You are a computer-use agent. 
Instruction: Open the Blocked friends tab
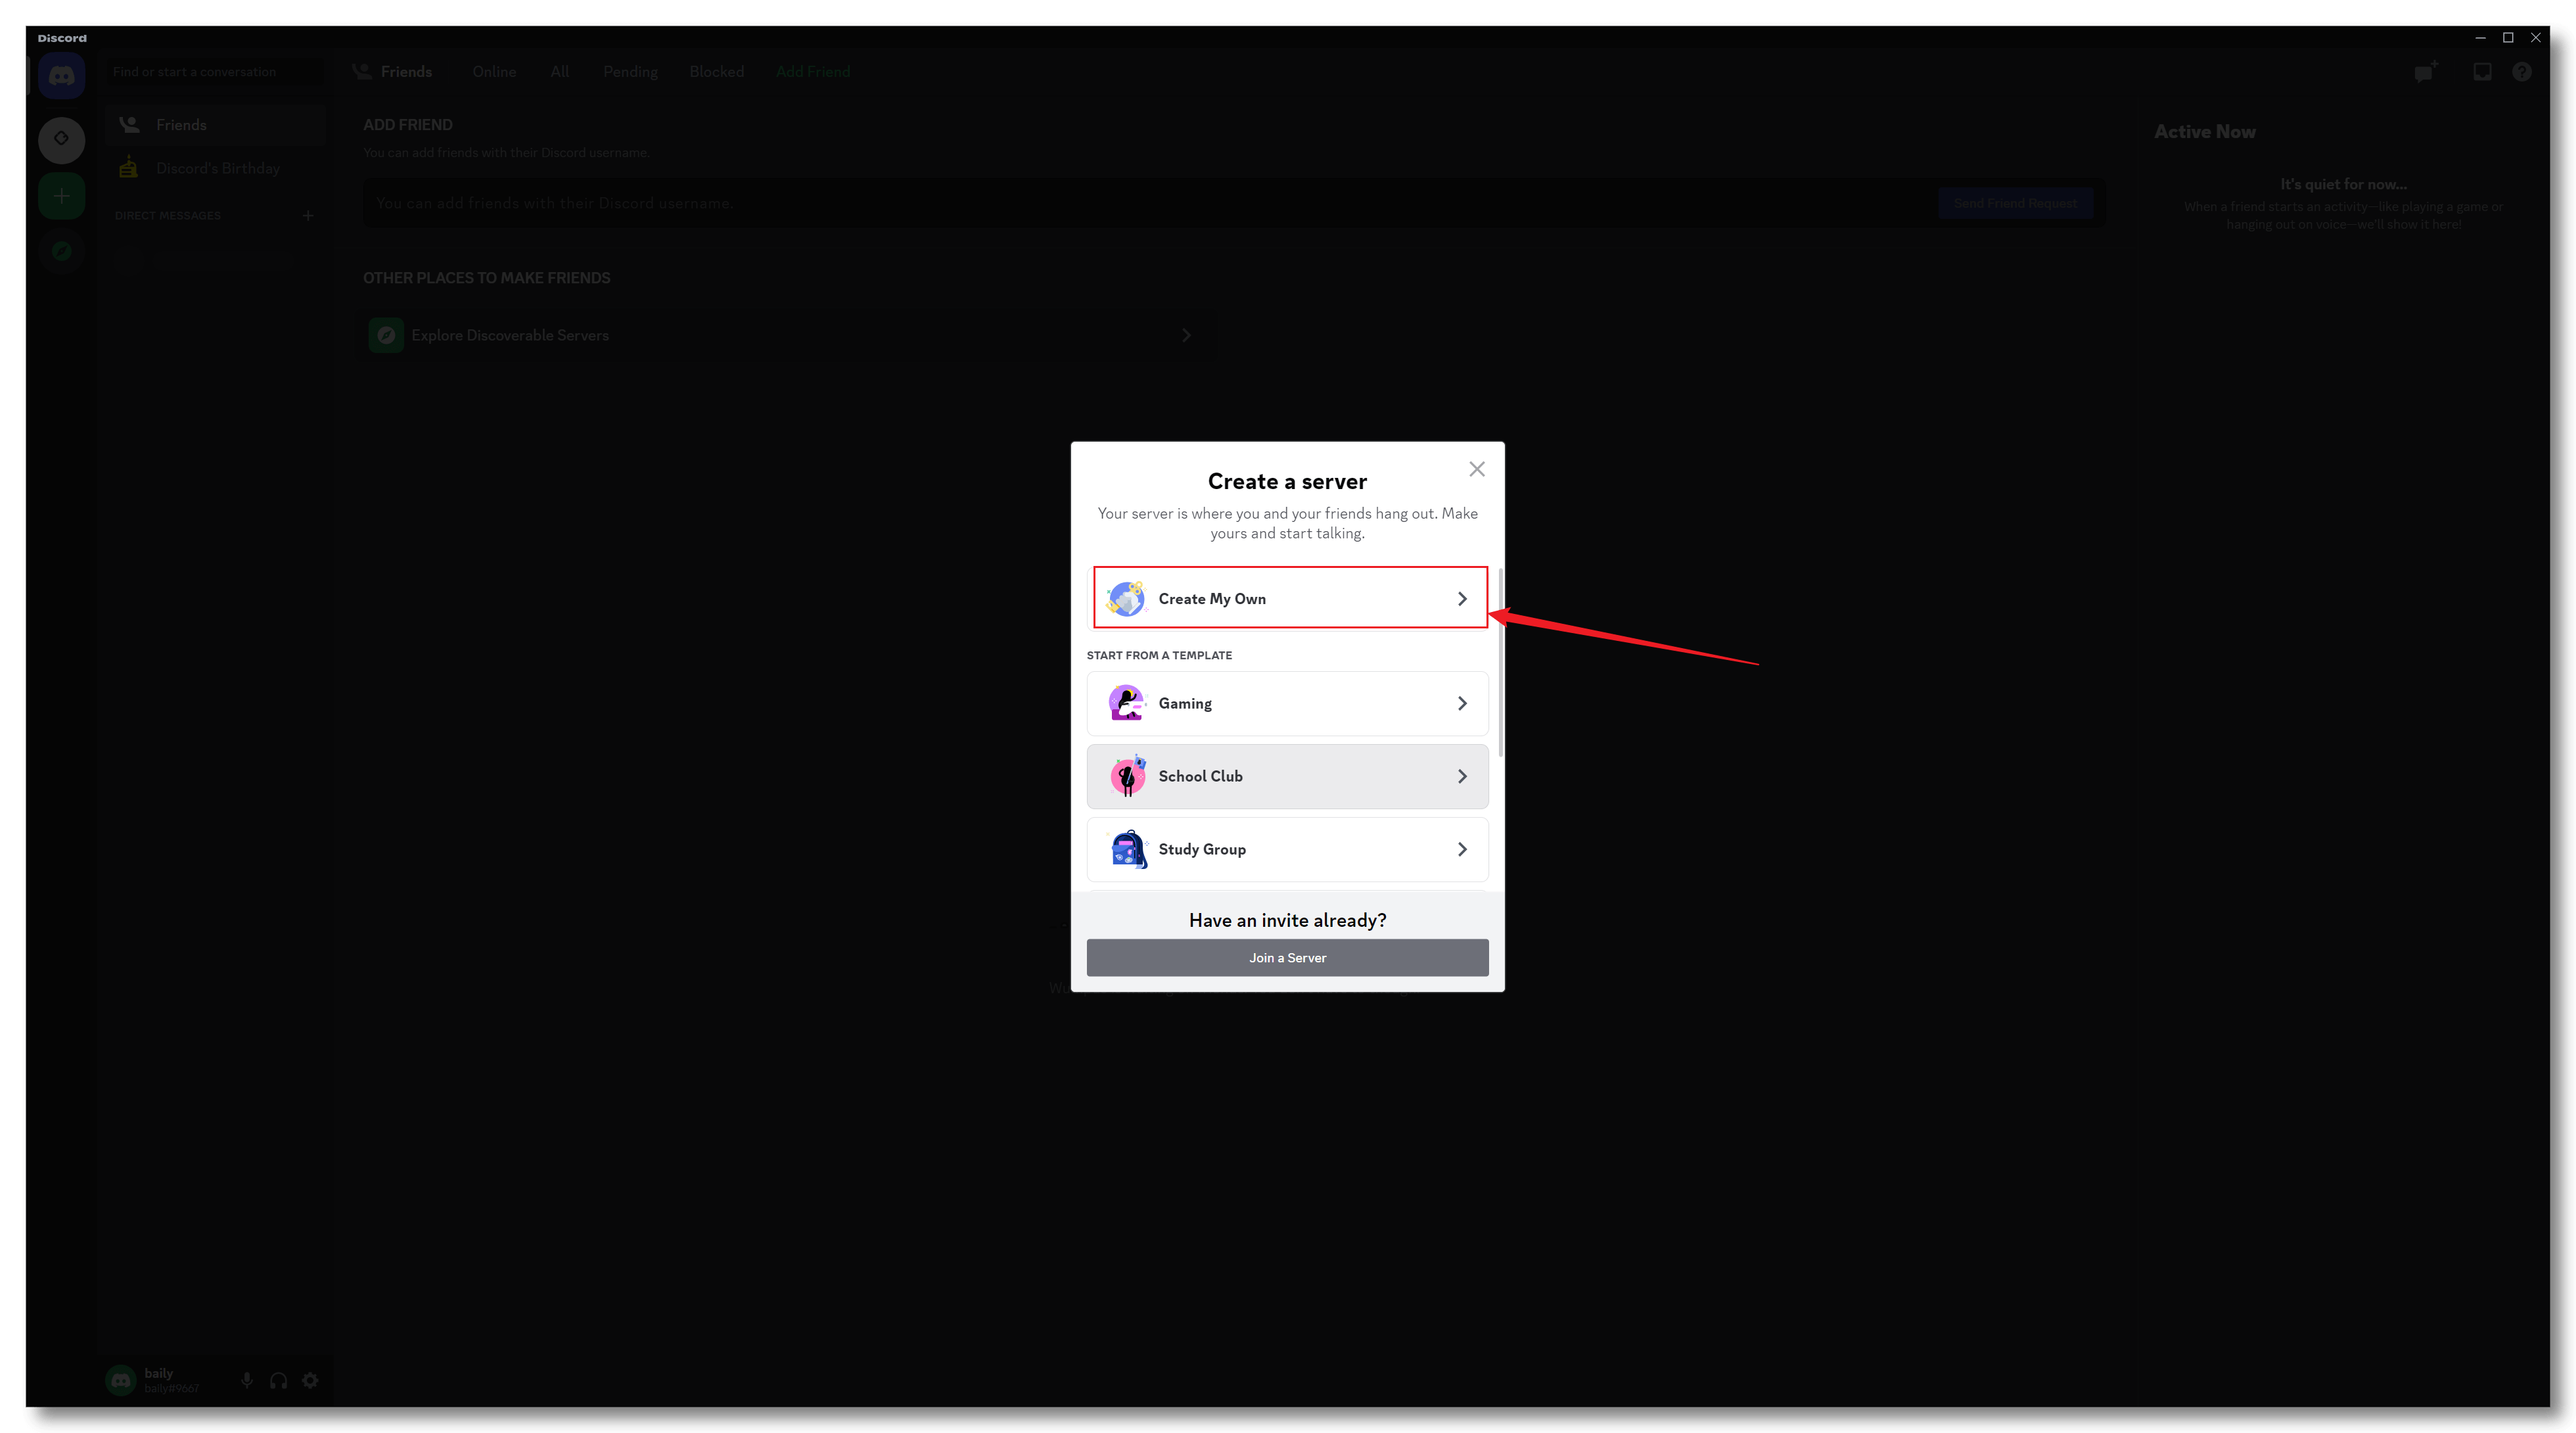pos(716,72)
